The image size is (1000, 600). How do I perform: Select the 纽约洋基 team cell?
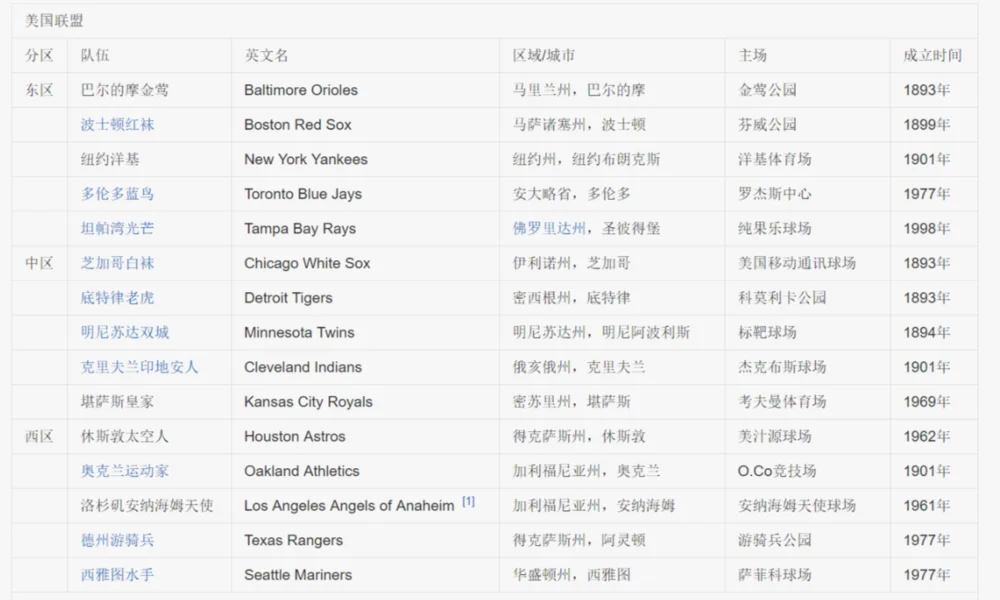coord(110,159)
